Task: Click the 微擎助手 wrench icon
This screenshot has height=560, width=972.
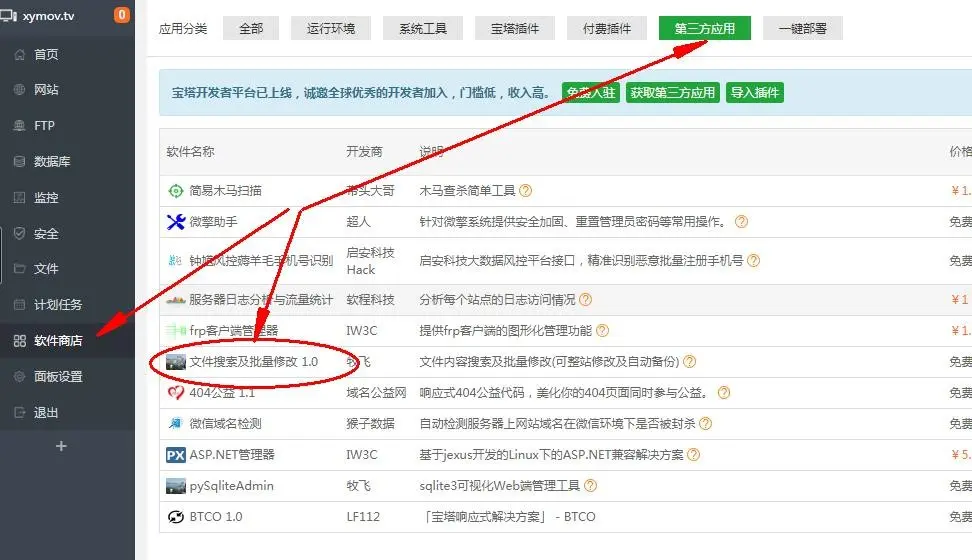Action: (x=176, y=222)
